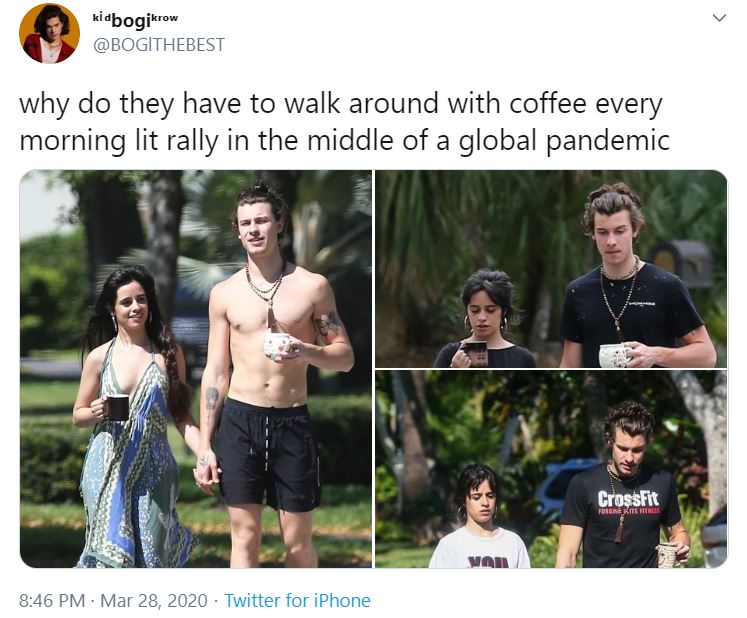
Task: Select the tweet text about coffee every morning
Action: [344, 122]
